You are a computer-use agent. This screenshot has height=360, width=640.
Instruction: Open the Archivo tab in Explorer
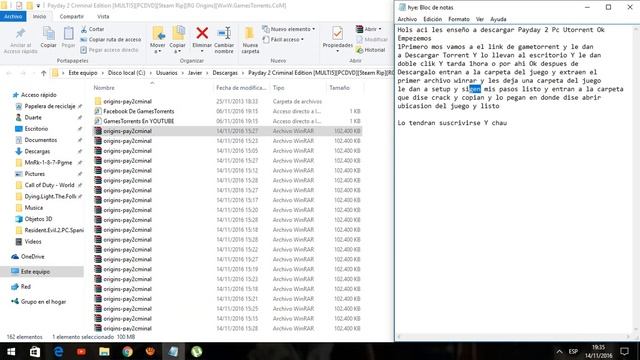13,16
